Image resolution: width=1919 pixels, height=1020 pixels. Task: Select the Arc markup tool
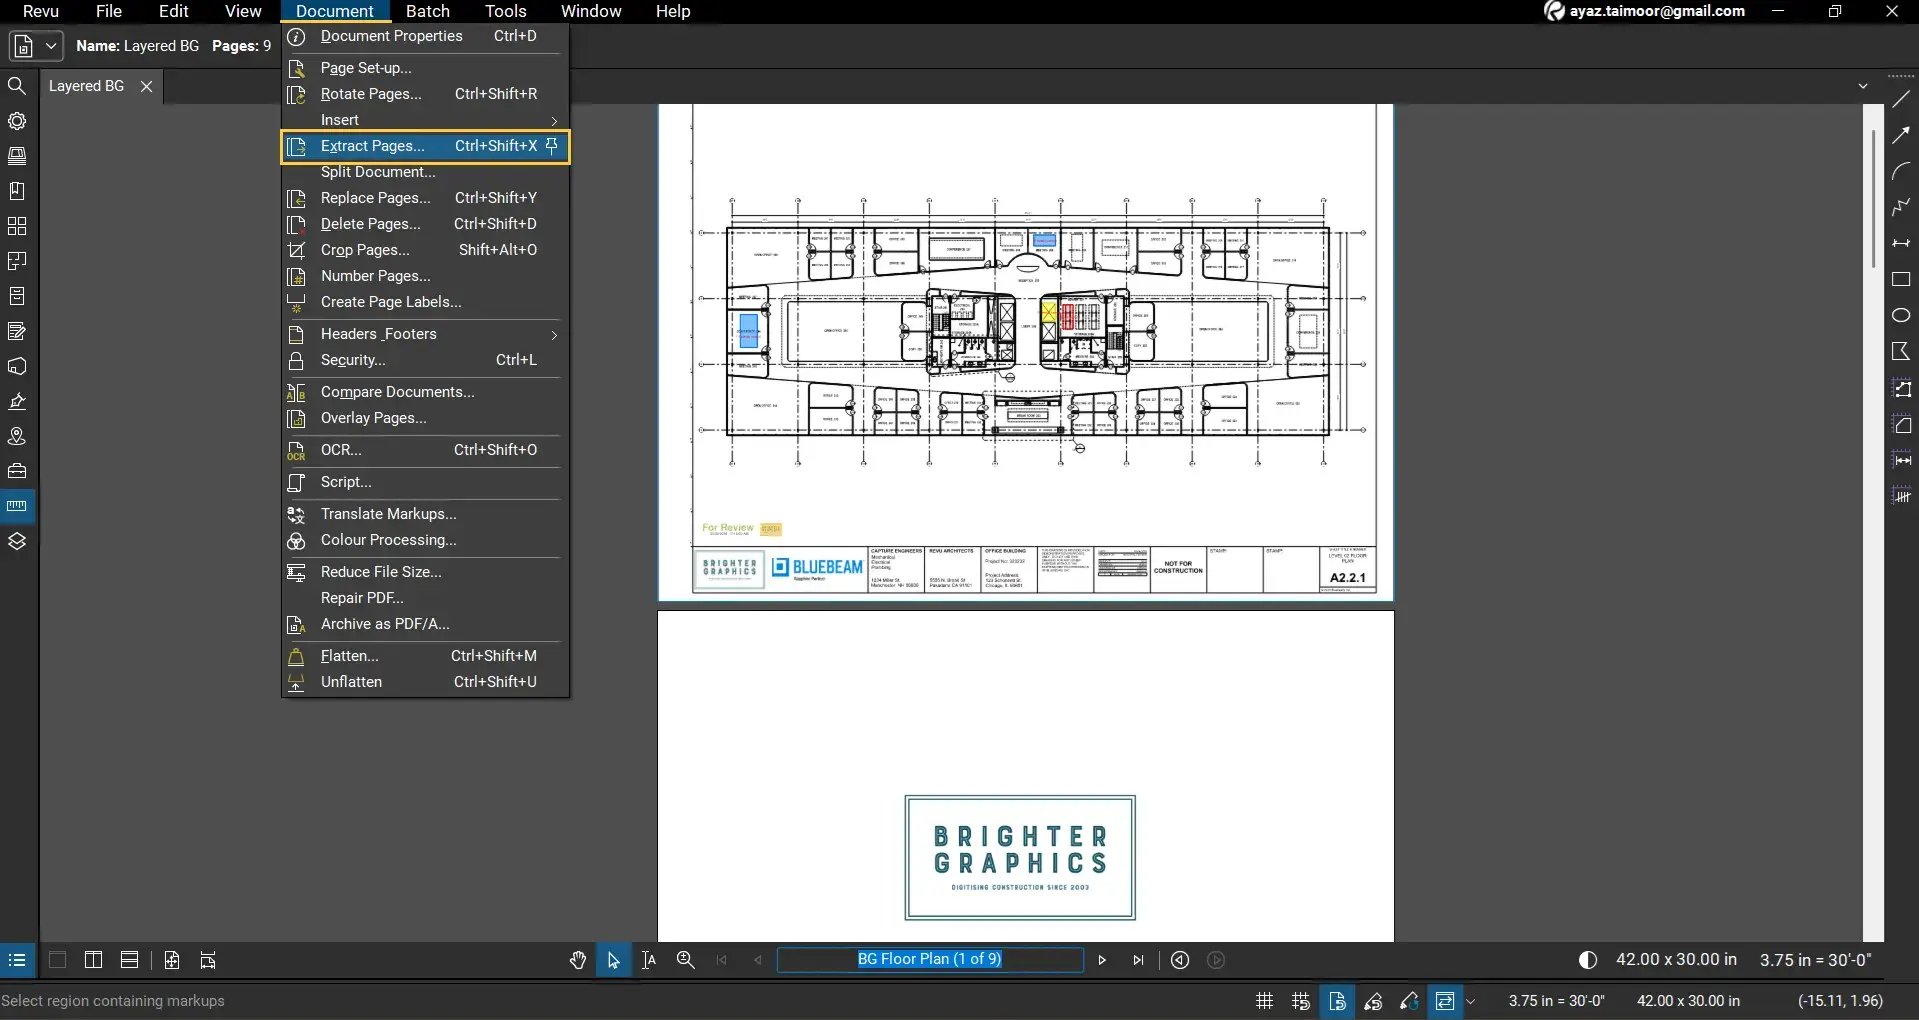pyautogui.click(x=1901, y=172)
